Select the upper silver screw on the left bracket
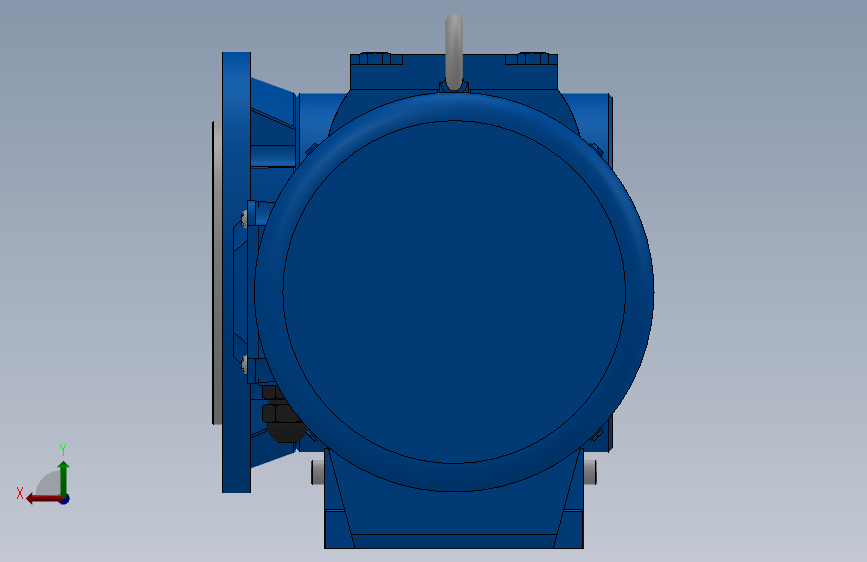Screen dimensions: 867x562 click(x=244, y=218)
